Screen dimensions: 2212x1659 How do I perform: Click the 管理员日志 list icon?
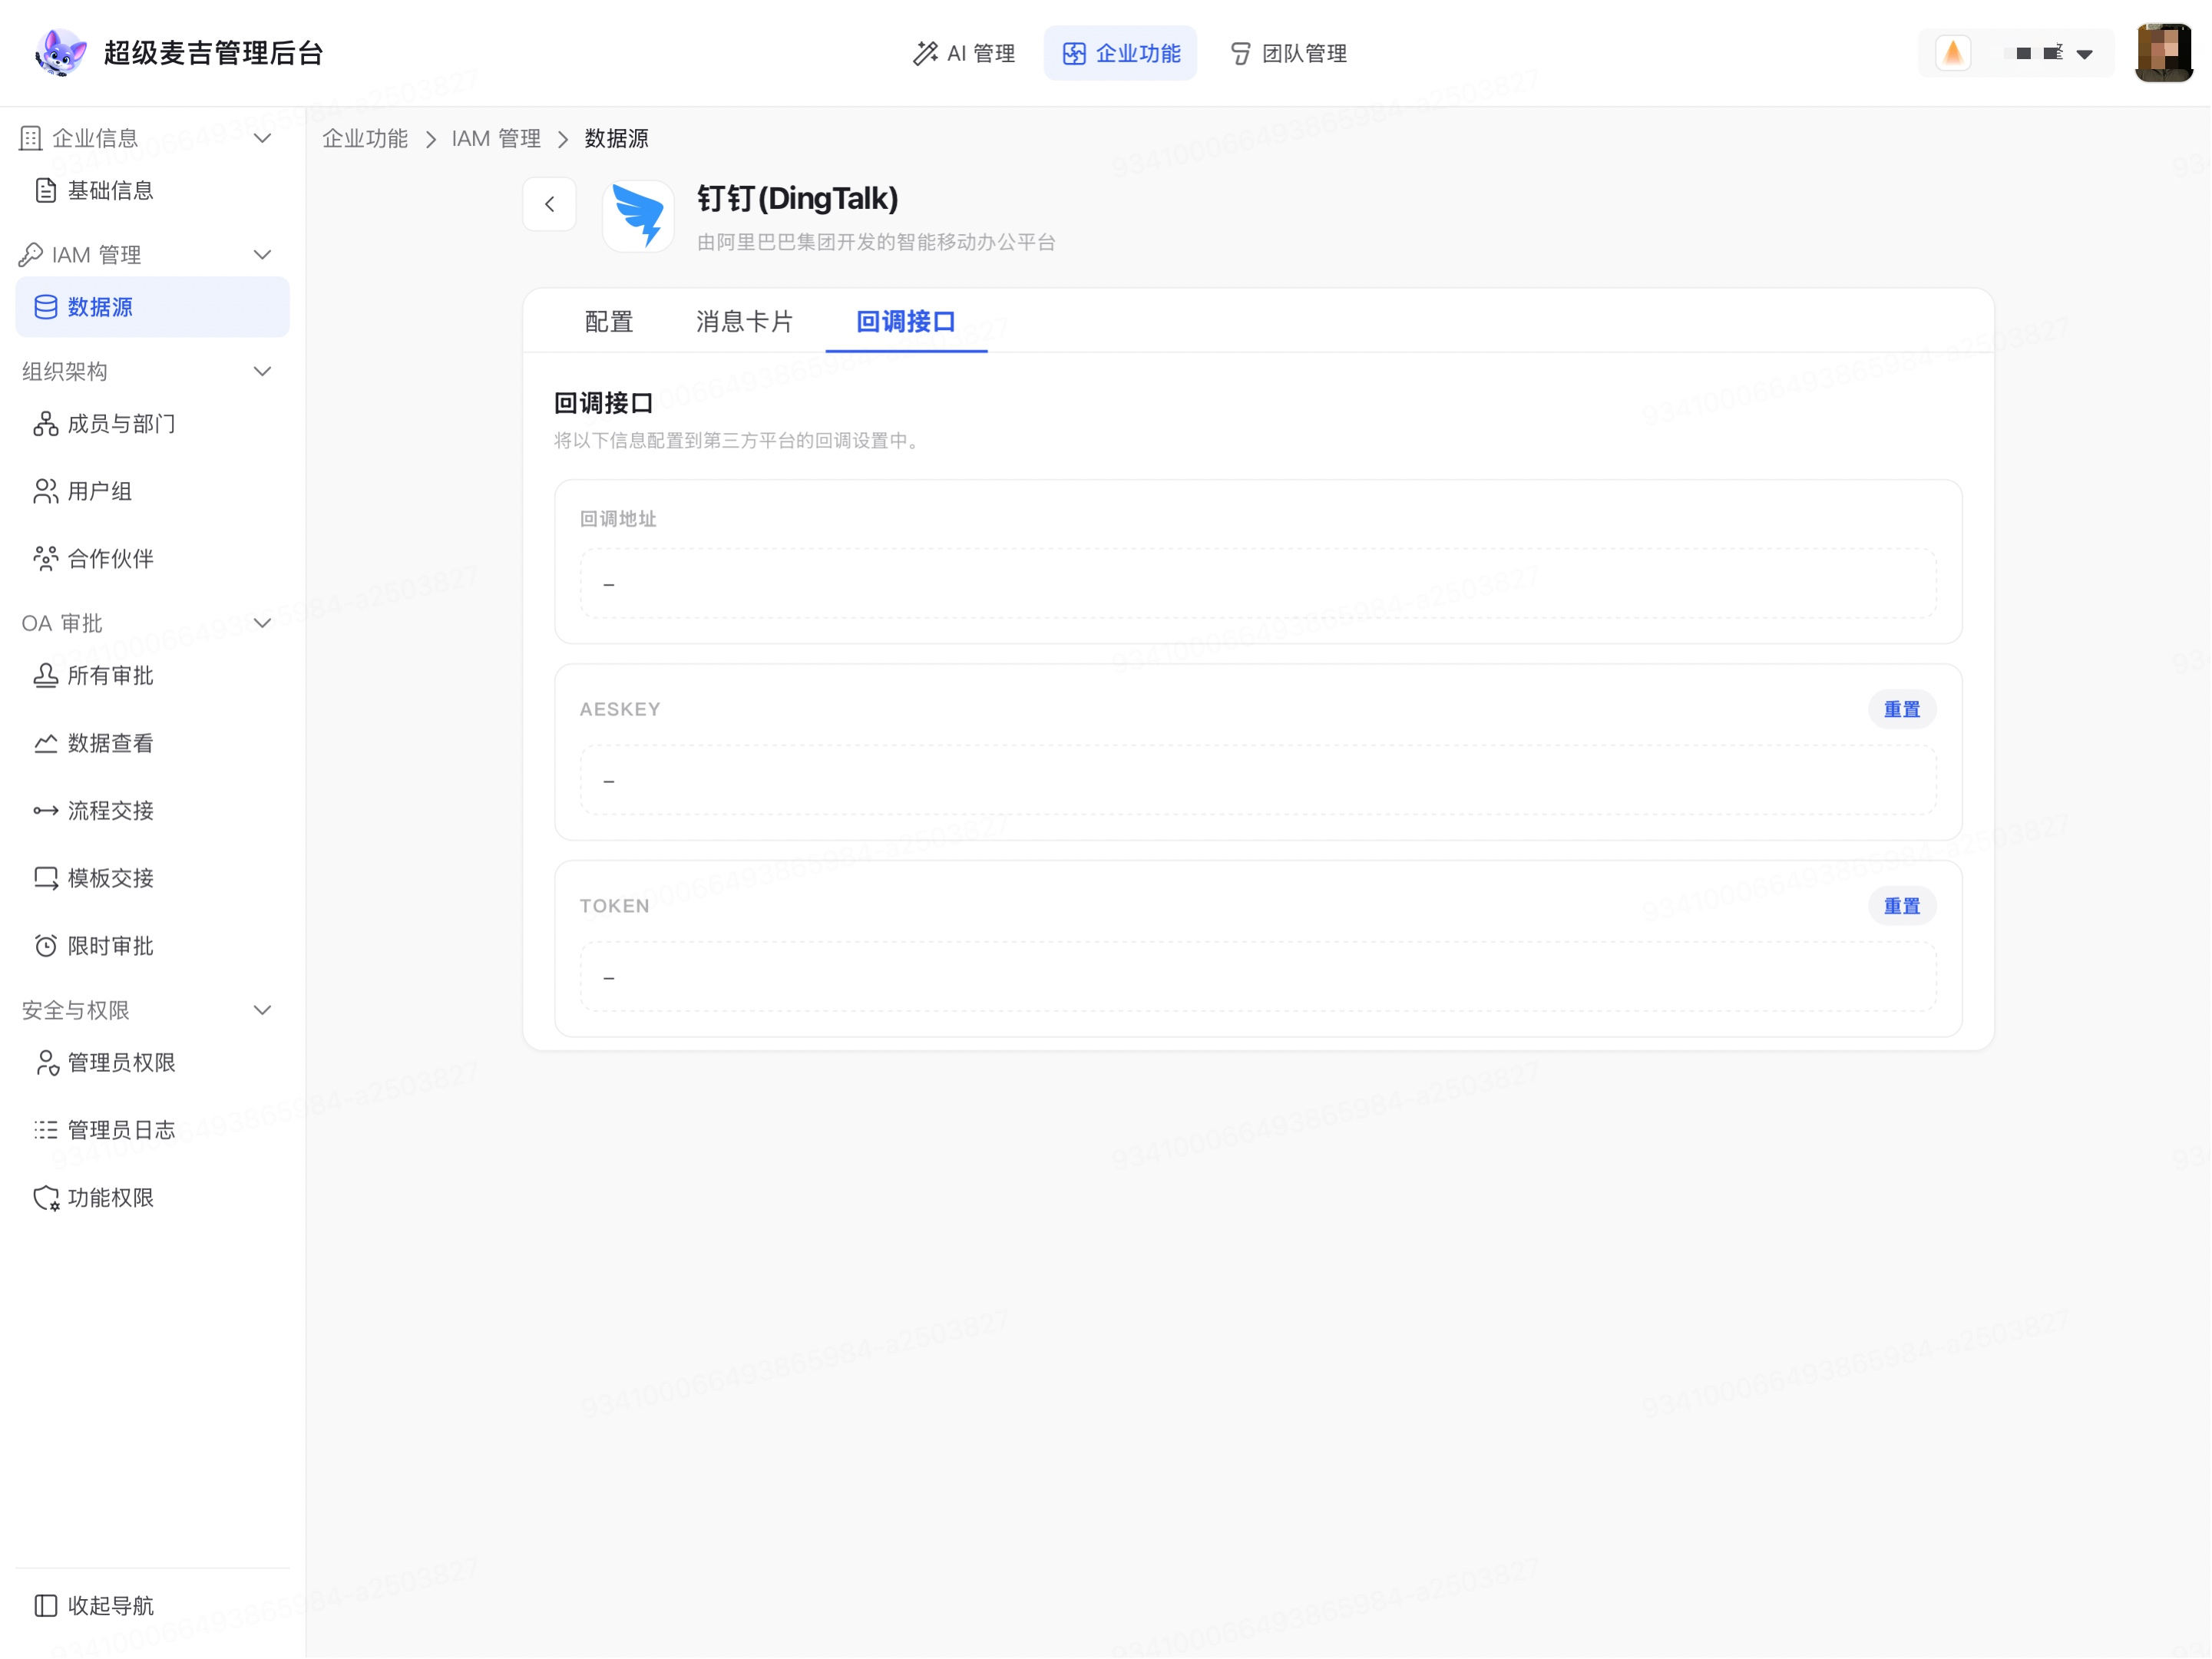click(x=45, y=1130)
